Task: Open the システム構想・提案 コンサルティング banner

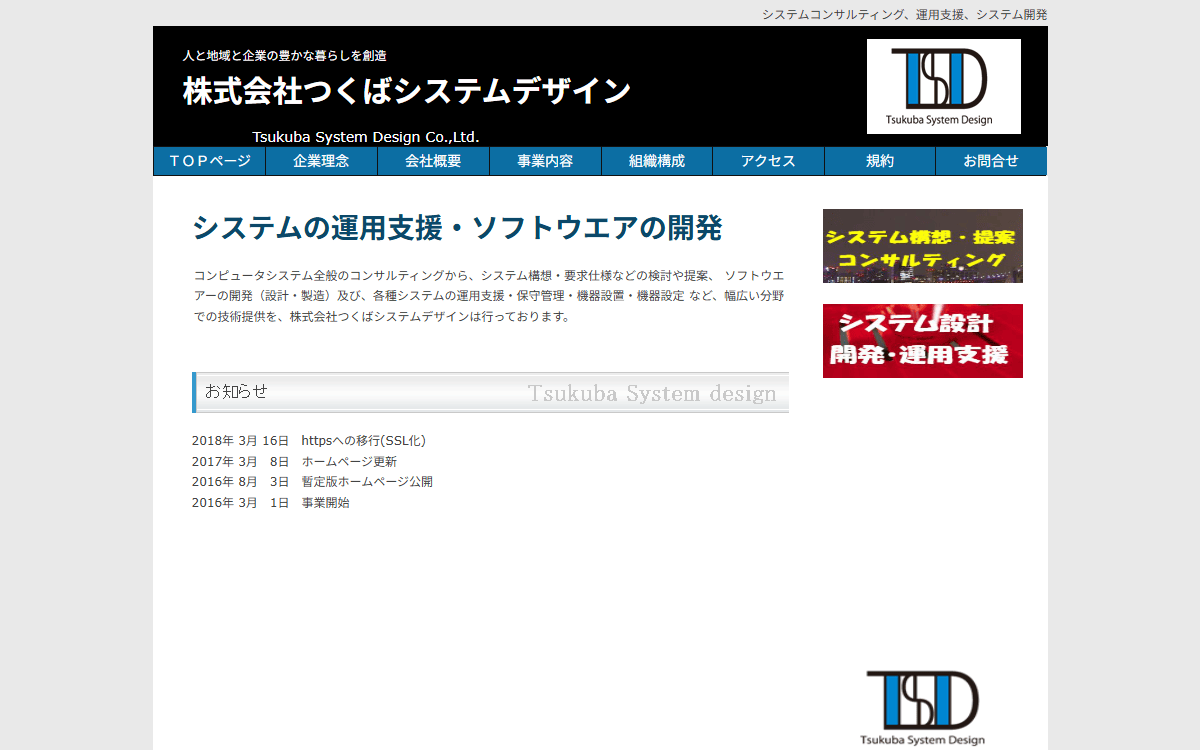Action: tap(923, 246)
